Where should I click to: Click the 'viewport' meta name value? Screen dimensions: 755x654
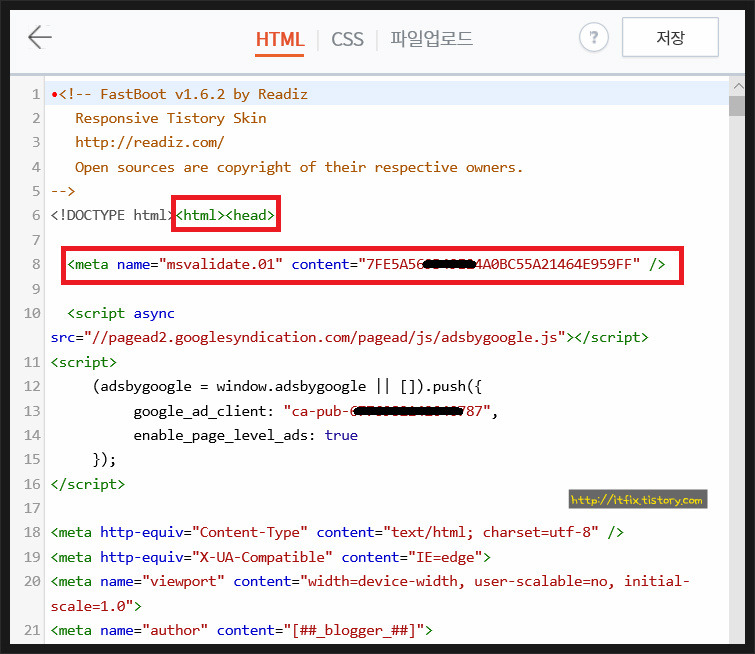pos(183,582)
